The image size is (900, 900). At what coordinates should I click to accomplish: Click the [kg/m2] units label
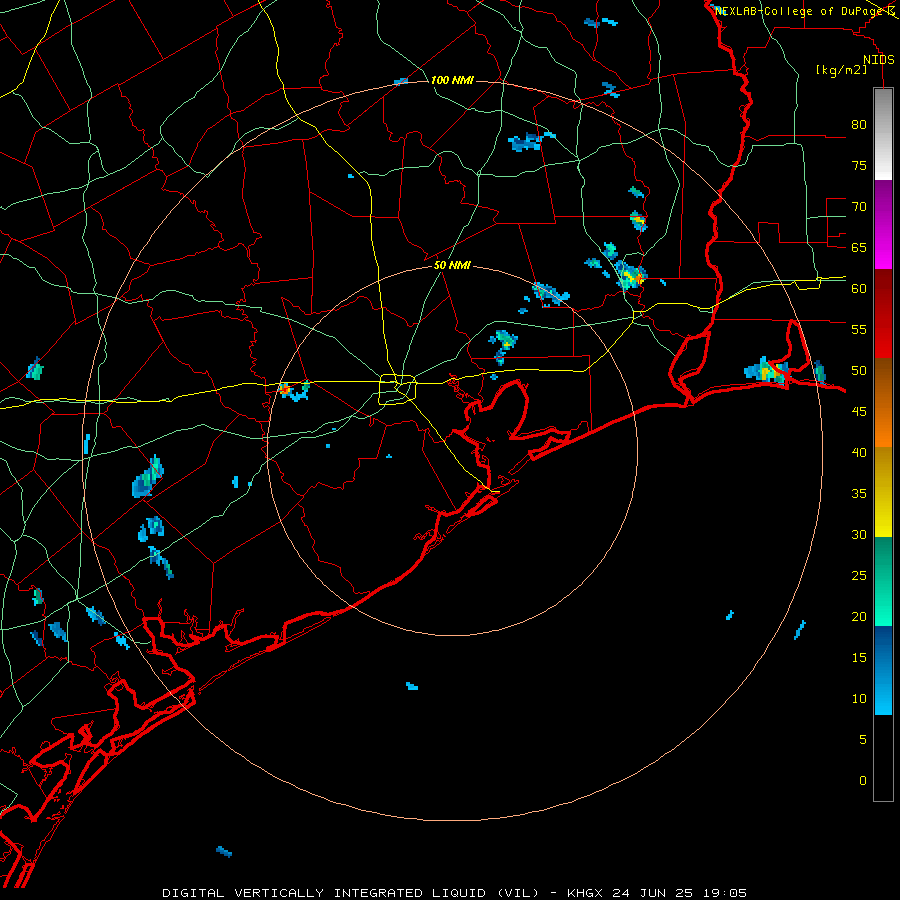pos(841,70)
